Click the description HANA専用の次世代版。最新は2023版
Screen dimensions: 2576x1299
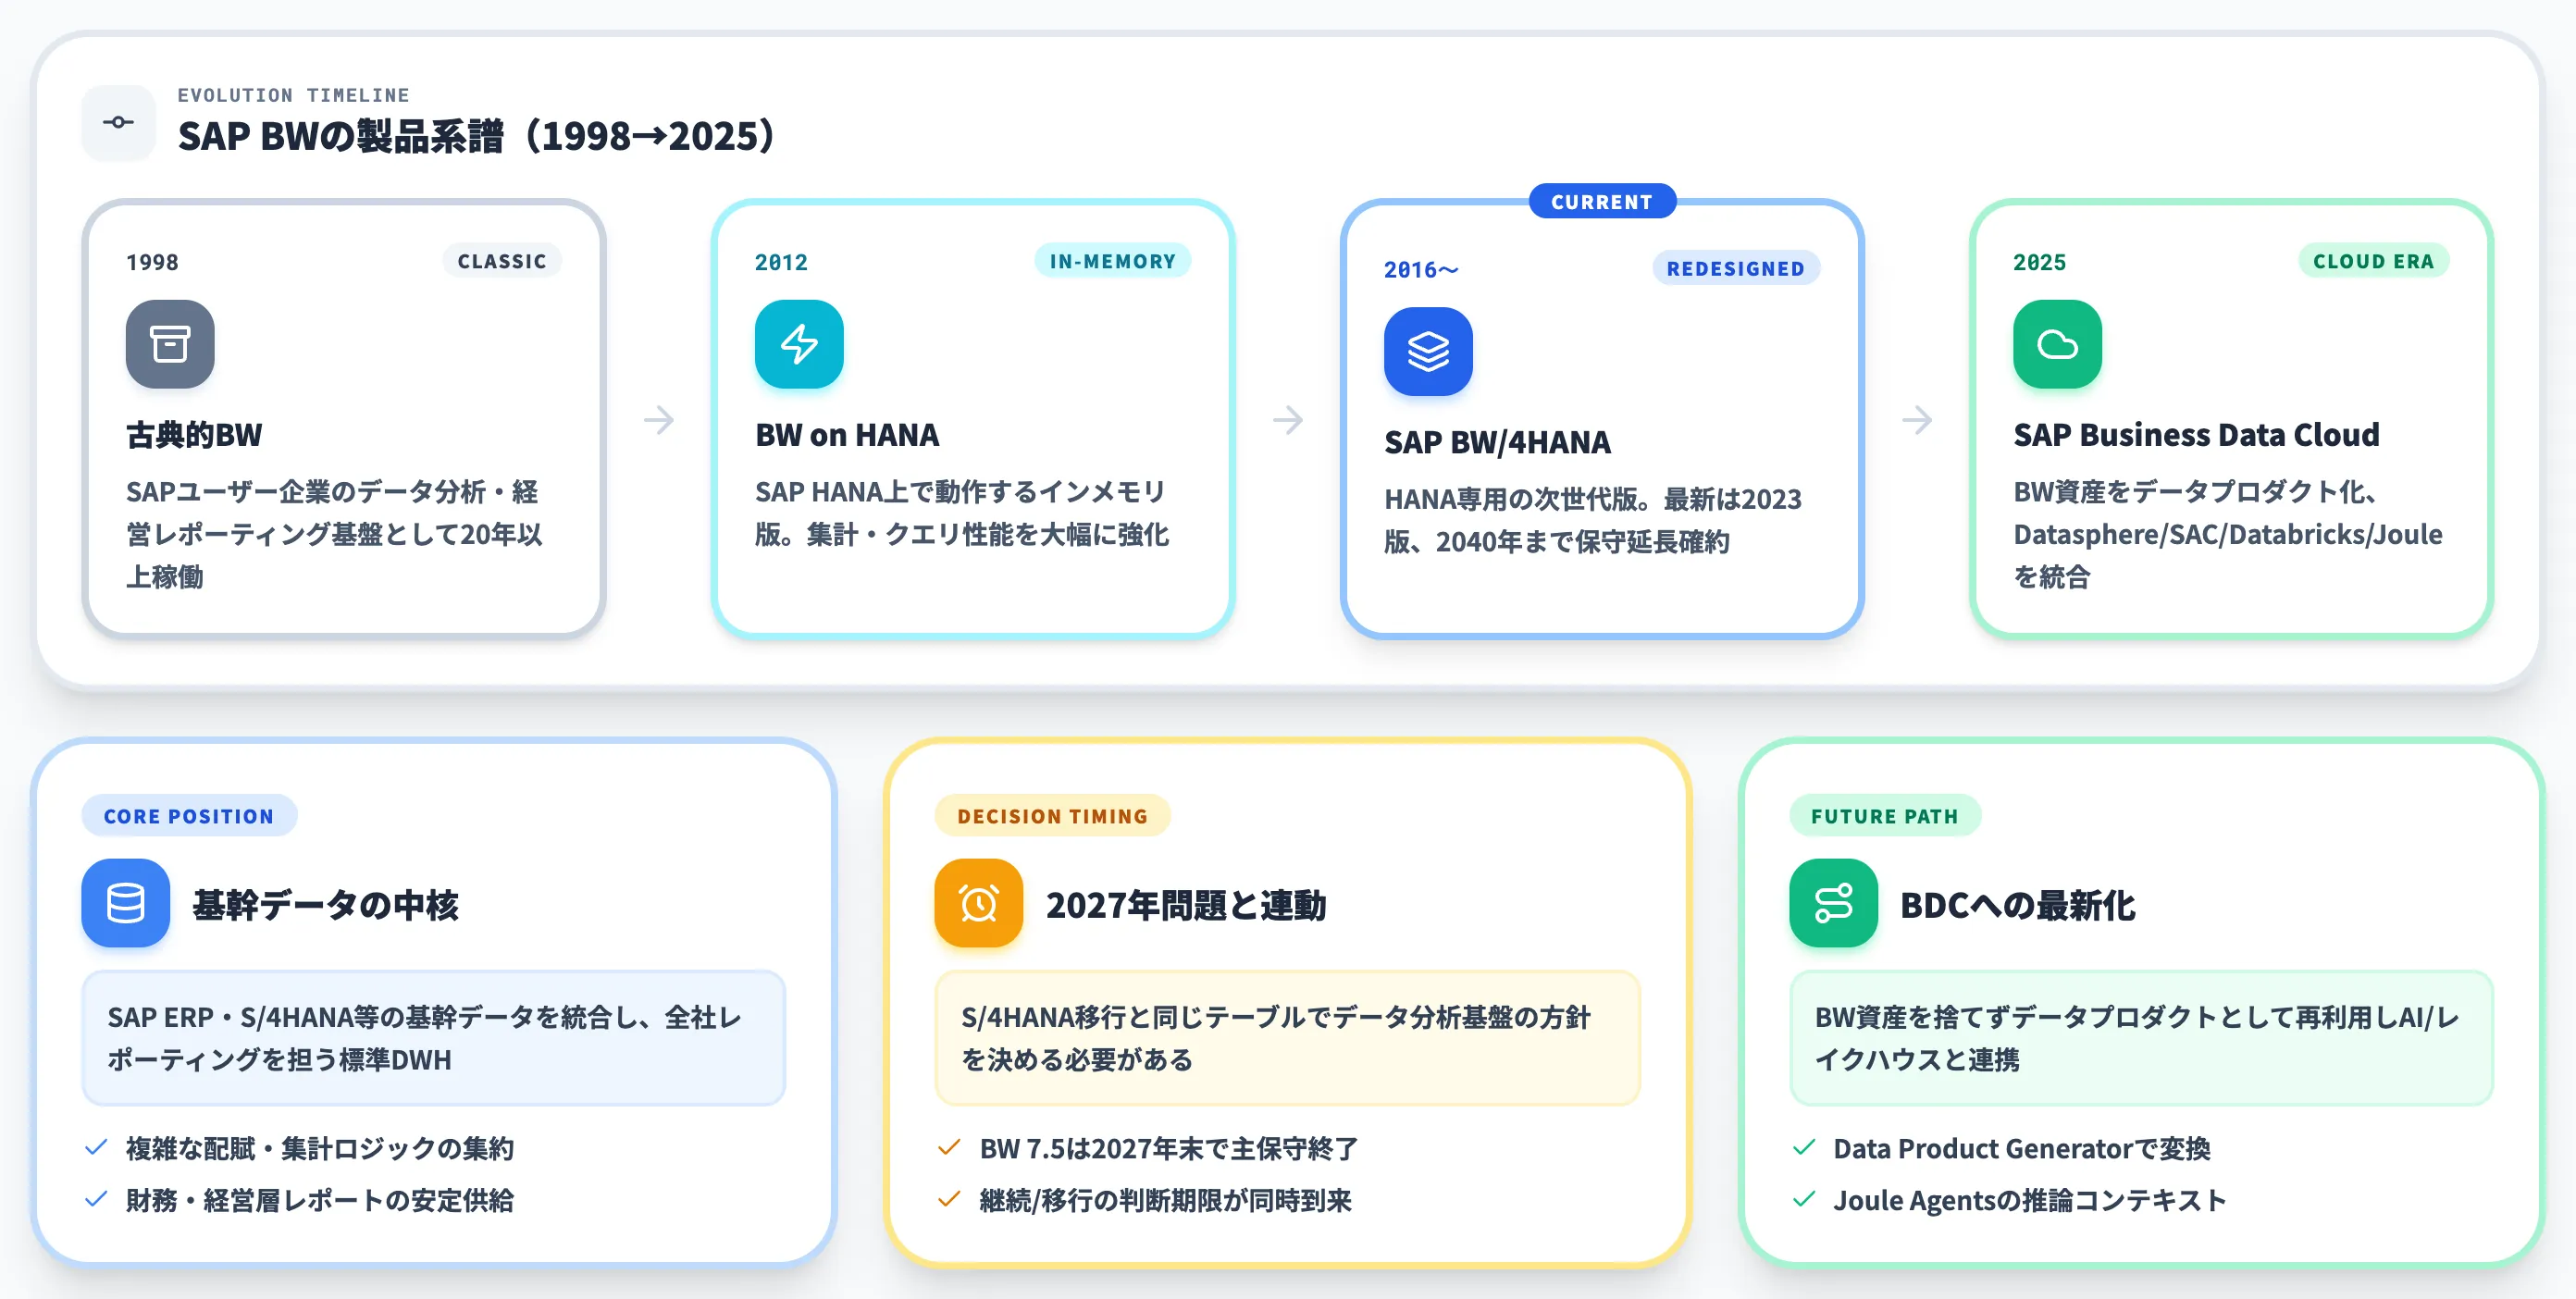(1593, 520)
